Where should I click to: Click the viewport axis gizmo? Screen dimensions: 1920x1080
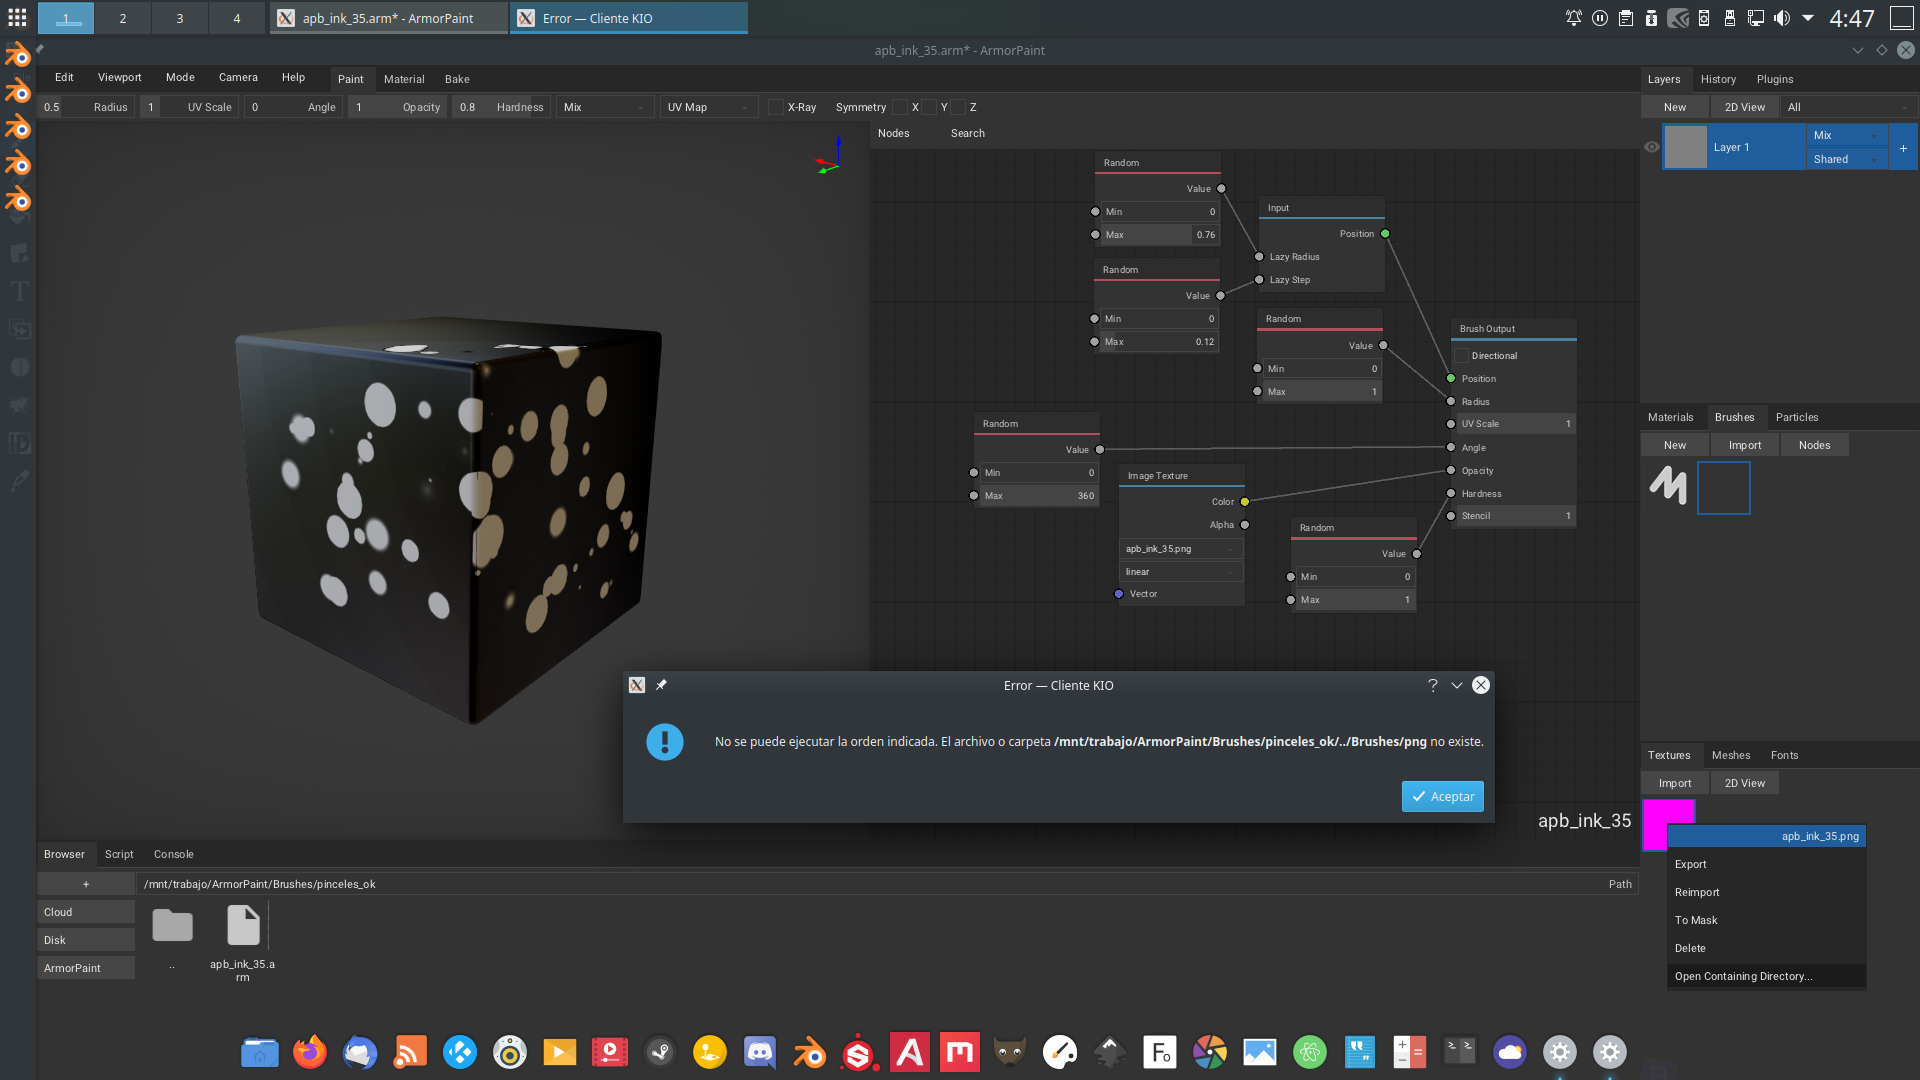830,157
